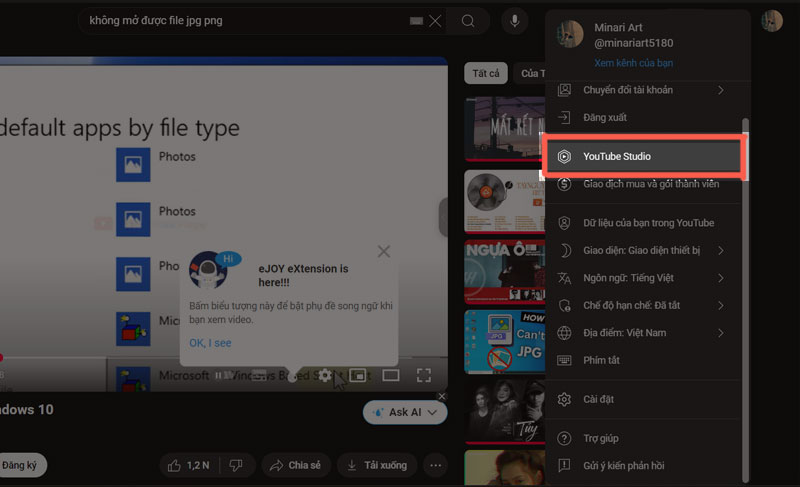Image resolution: width=800 pixels, height=487 pixels.
Task: Open Chuyển đổi tài khoản switch account entry
Action: (x=643, y=90)
